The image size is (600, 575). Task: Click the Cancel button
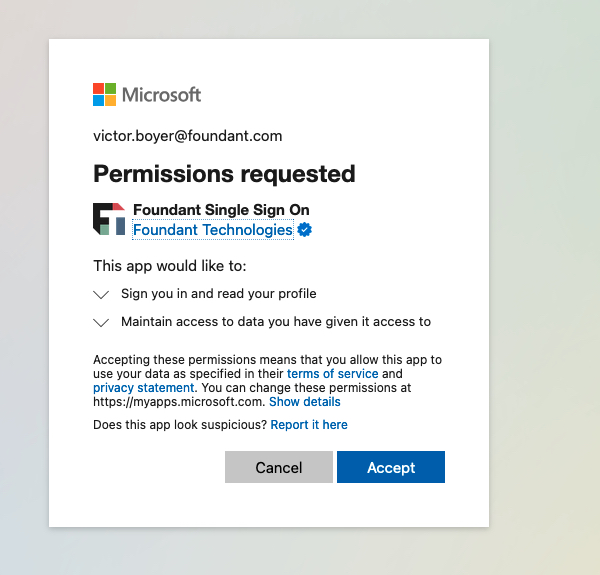point(279,467)
